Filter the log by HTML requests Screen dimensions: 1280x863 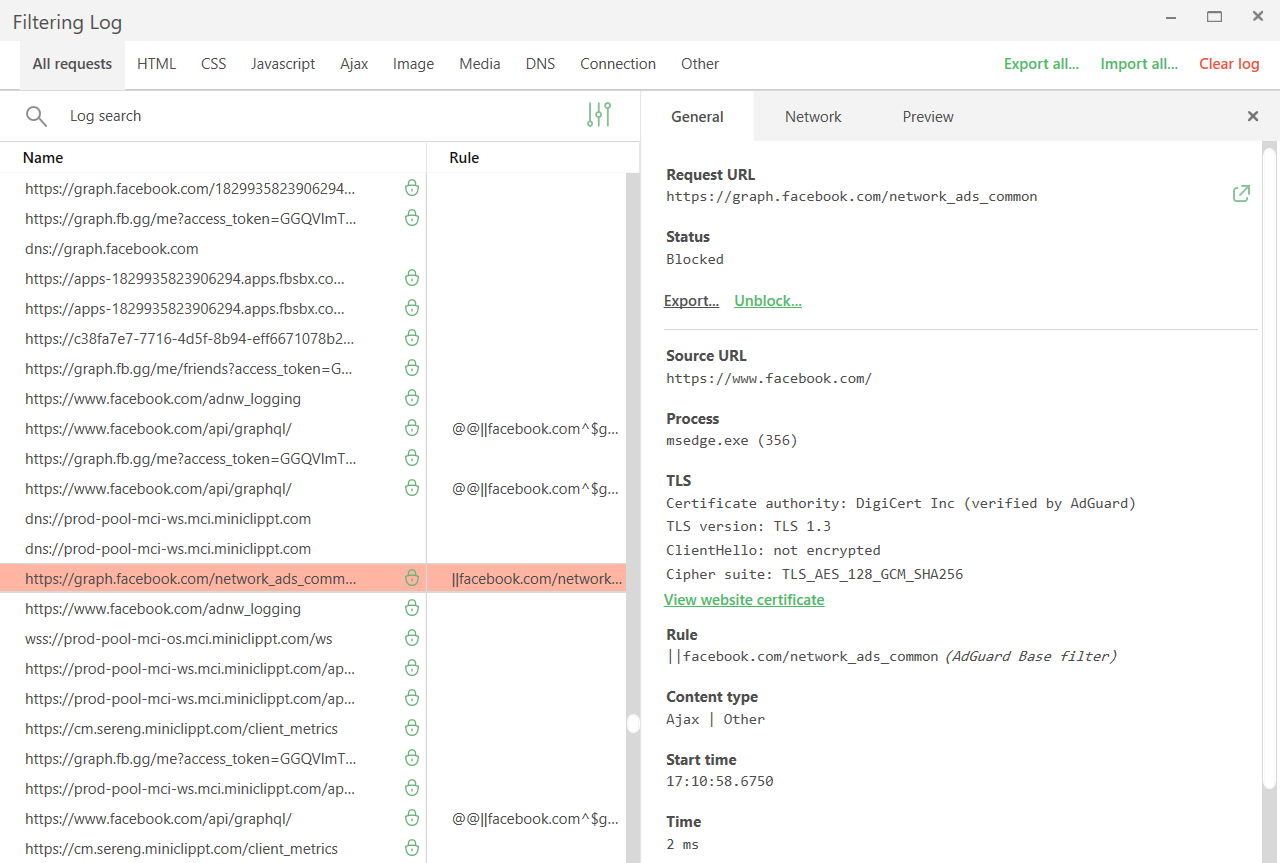[x=156, y=64]
